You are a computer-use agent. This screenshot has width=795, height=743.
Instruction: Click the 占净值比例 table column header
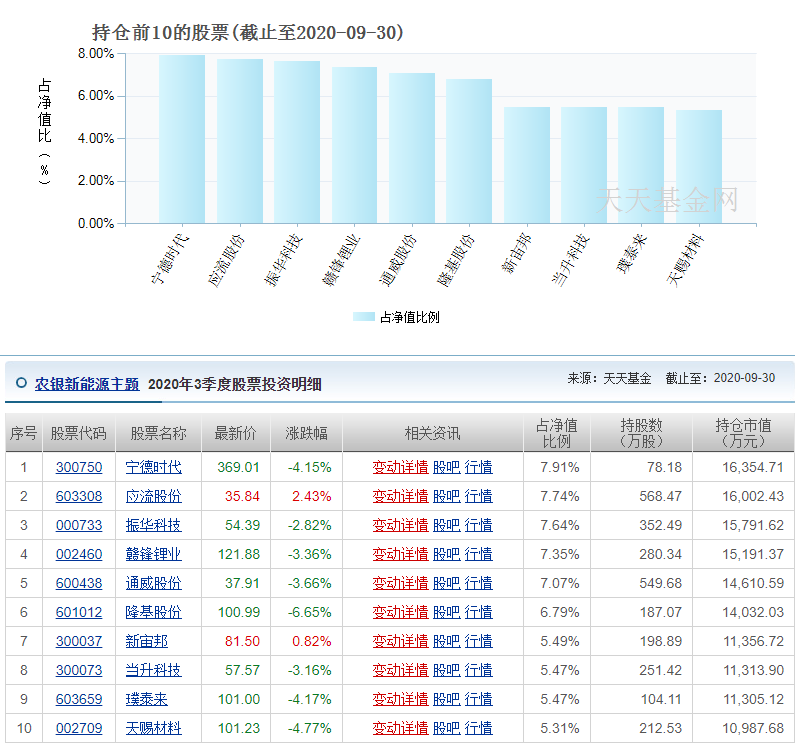coord(557,433)
